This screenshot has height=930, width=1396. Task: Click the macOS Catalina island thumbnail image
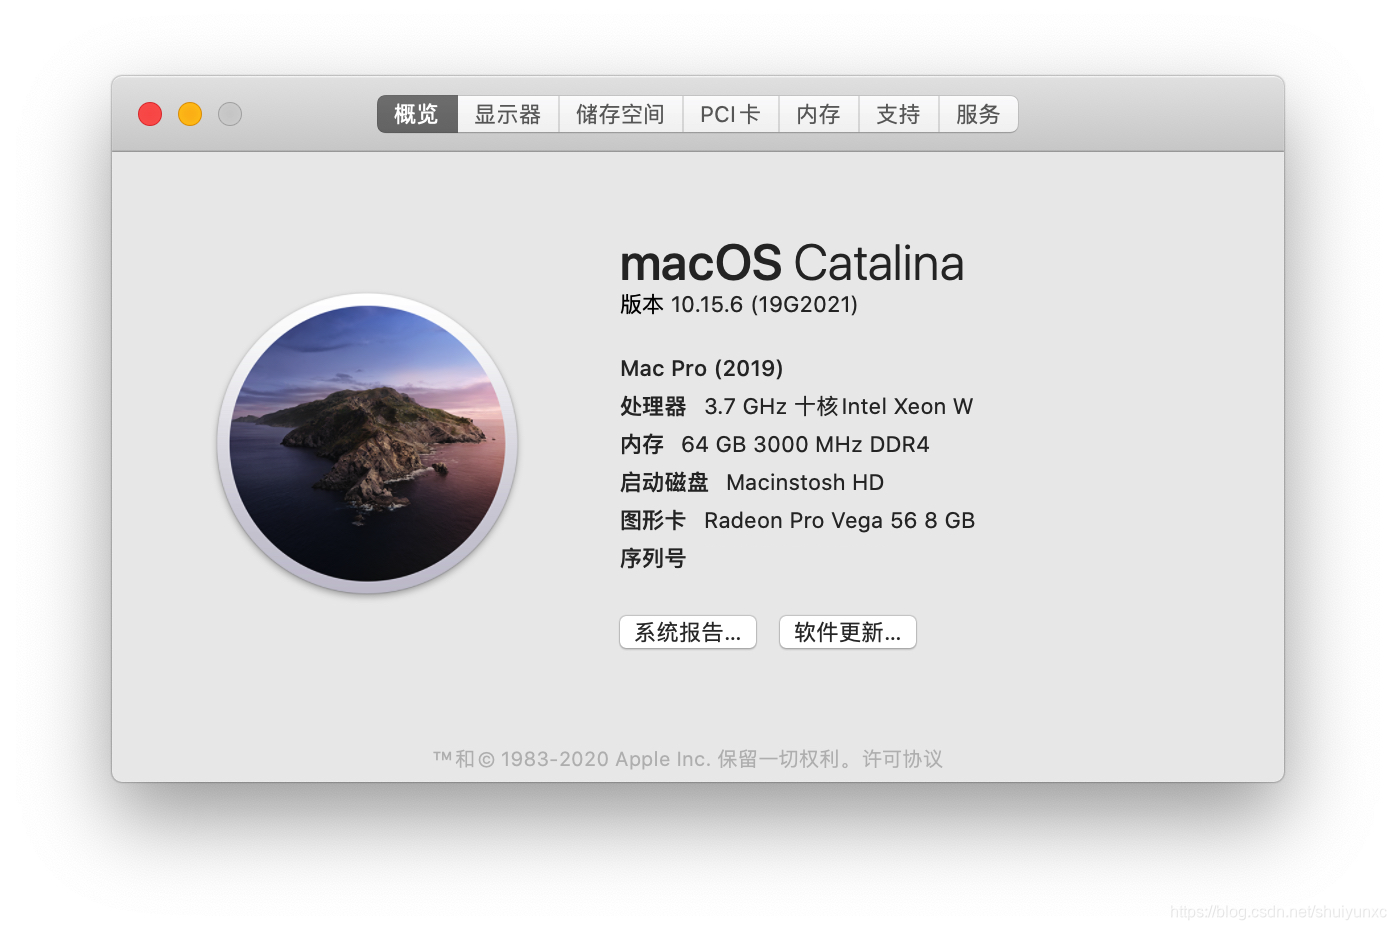369,443
